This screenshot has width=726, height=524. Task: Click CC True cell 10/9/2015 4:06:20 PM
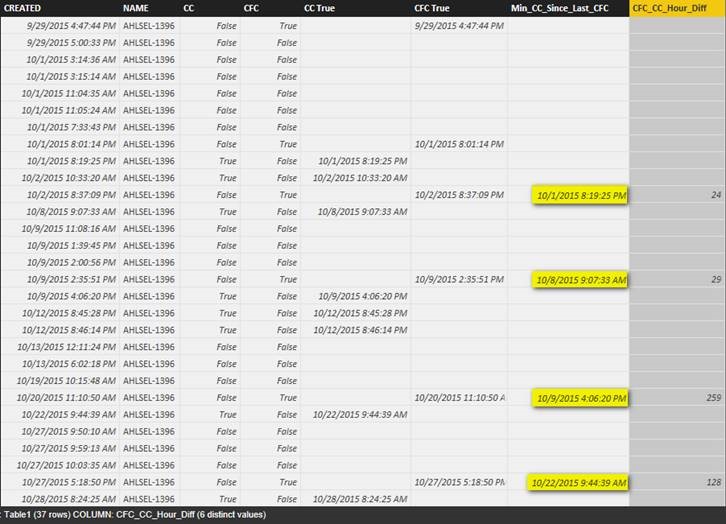(x=363, y=296)
